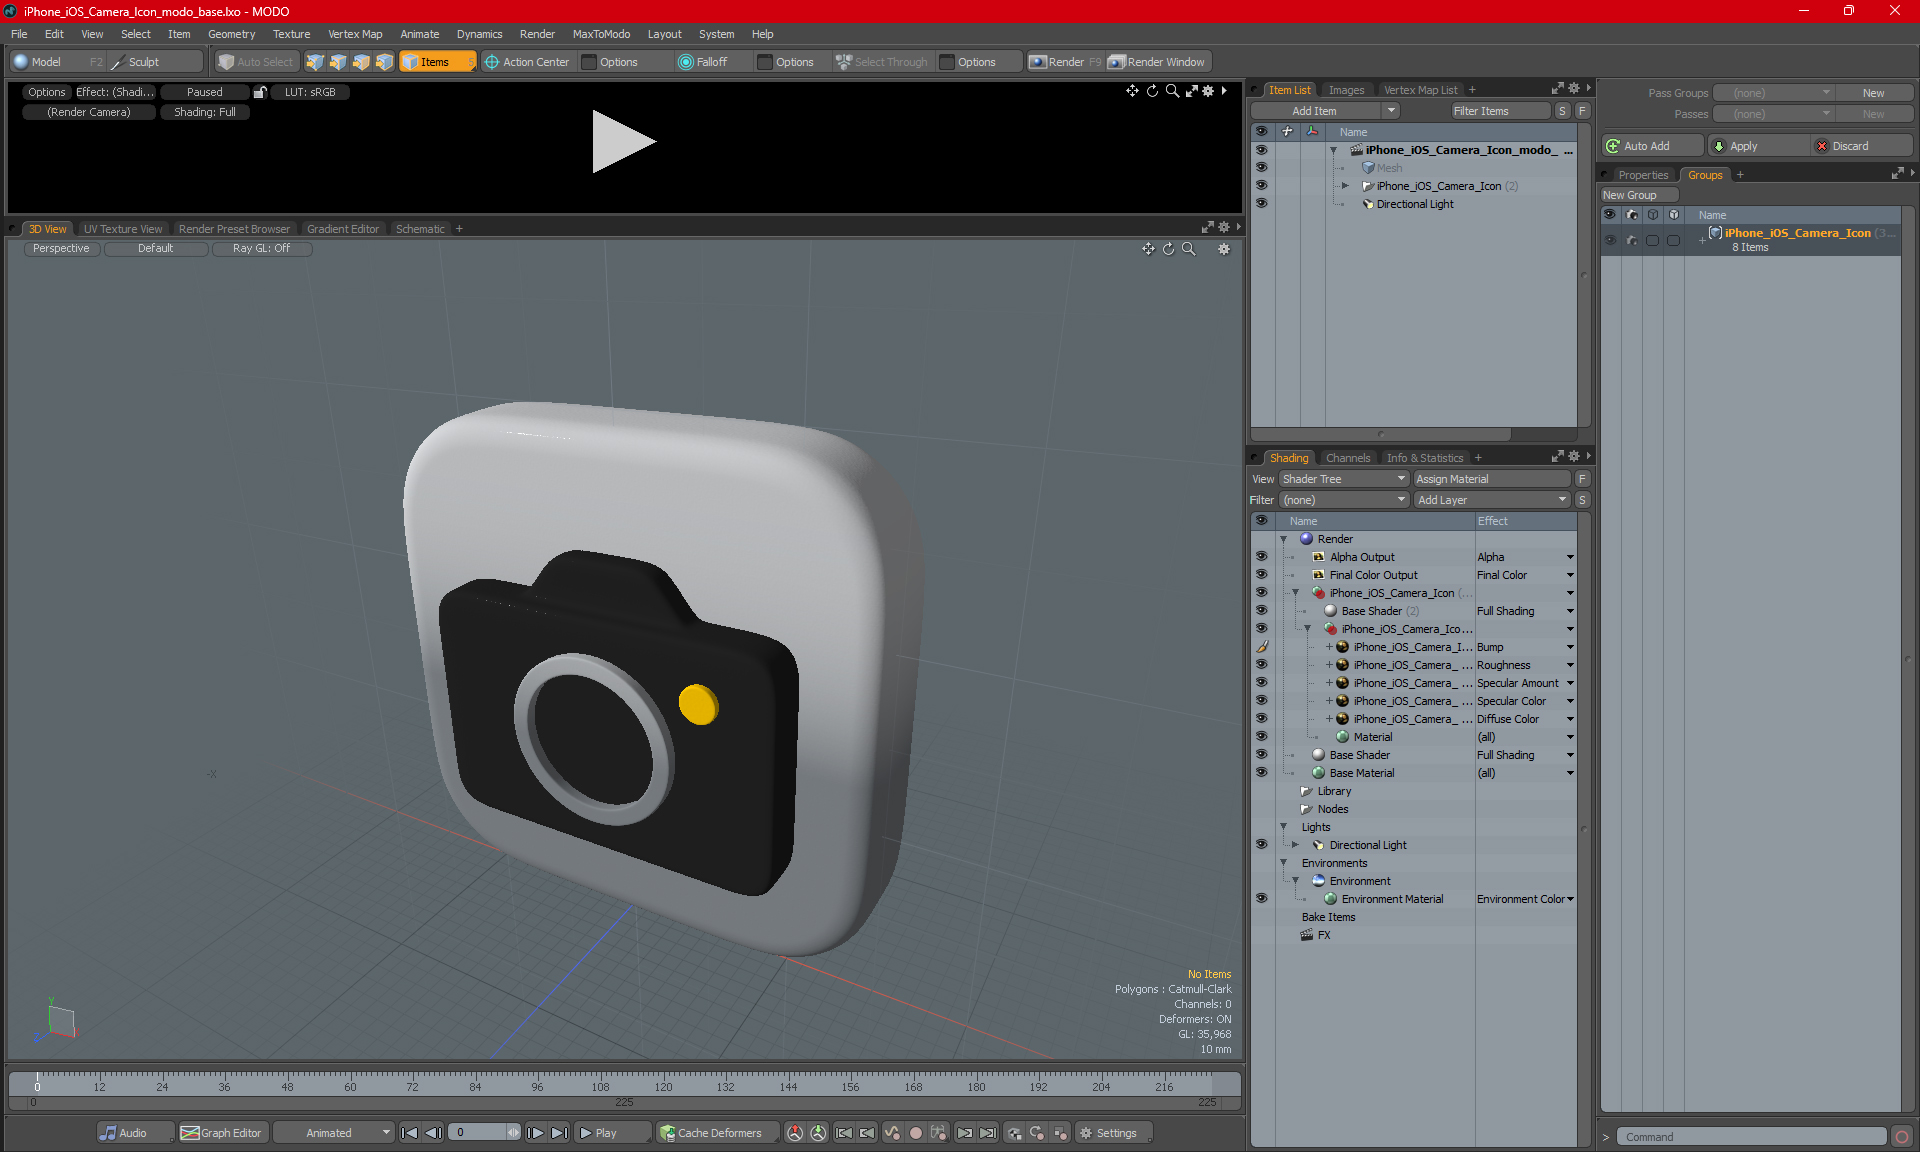Go to first frame in timeline controls
The image size is (1920, 1152).
coord(409,1133)
